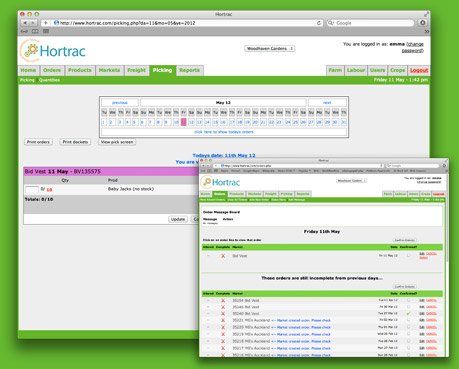Click Update button in Bid Vest panel
Image resolution: width=459 pixels, height=369 pixels.
178,219
